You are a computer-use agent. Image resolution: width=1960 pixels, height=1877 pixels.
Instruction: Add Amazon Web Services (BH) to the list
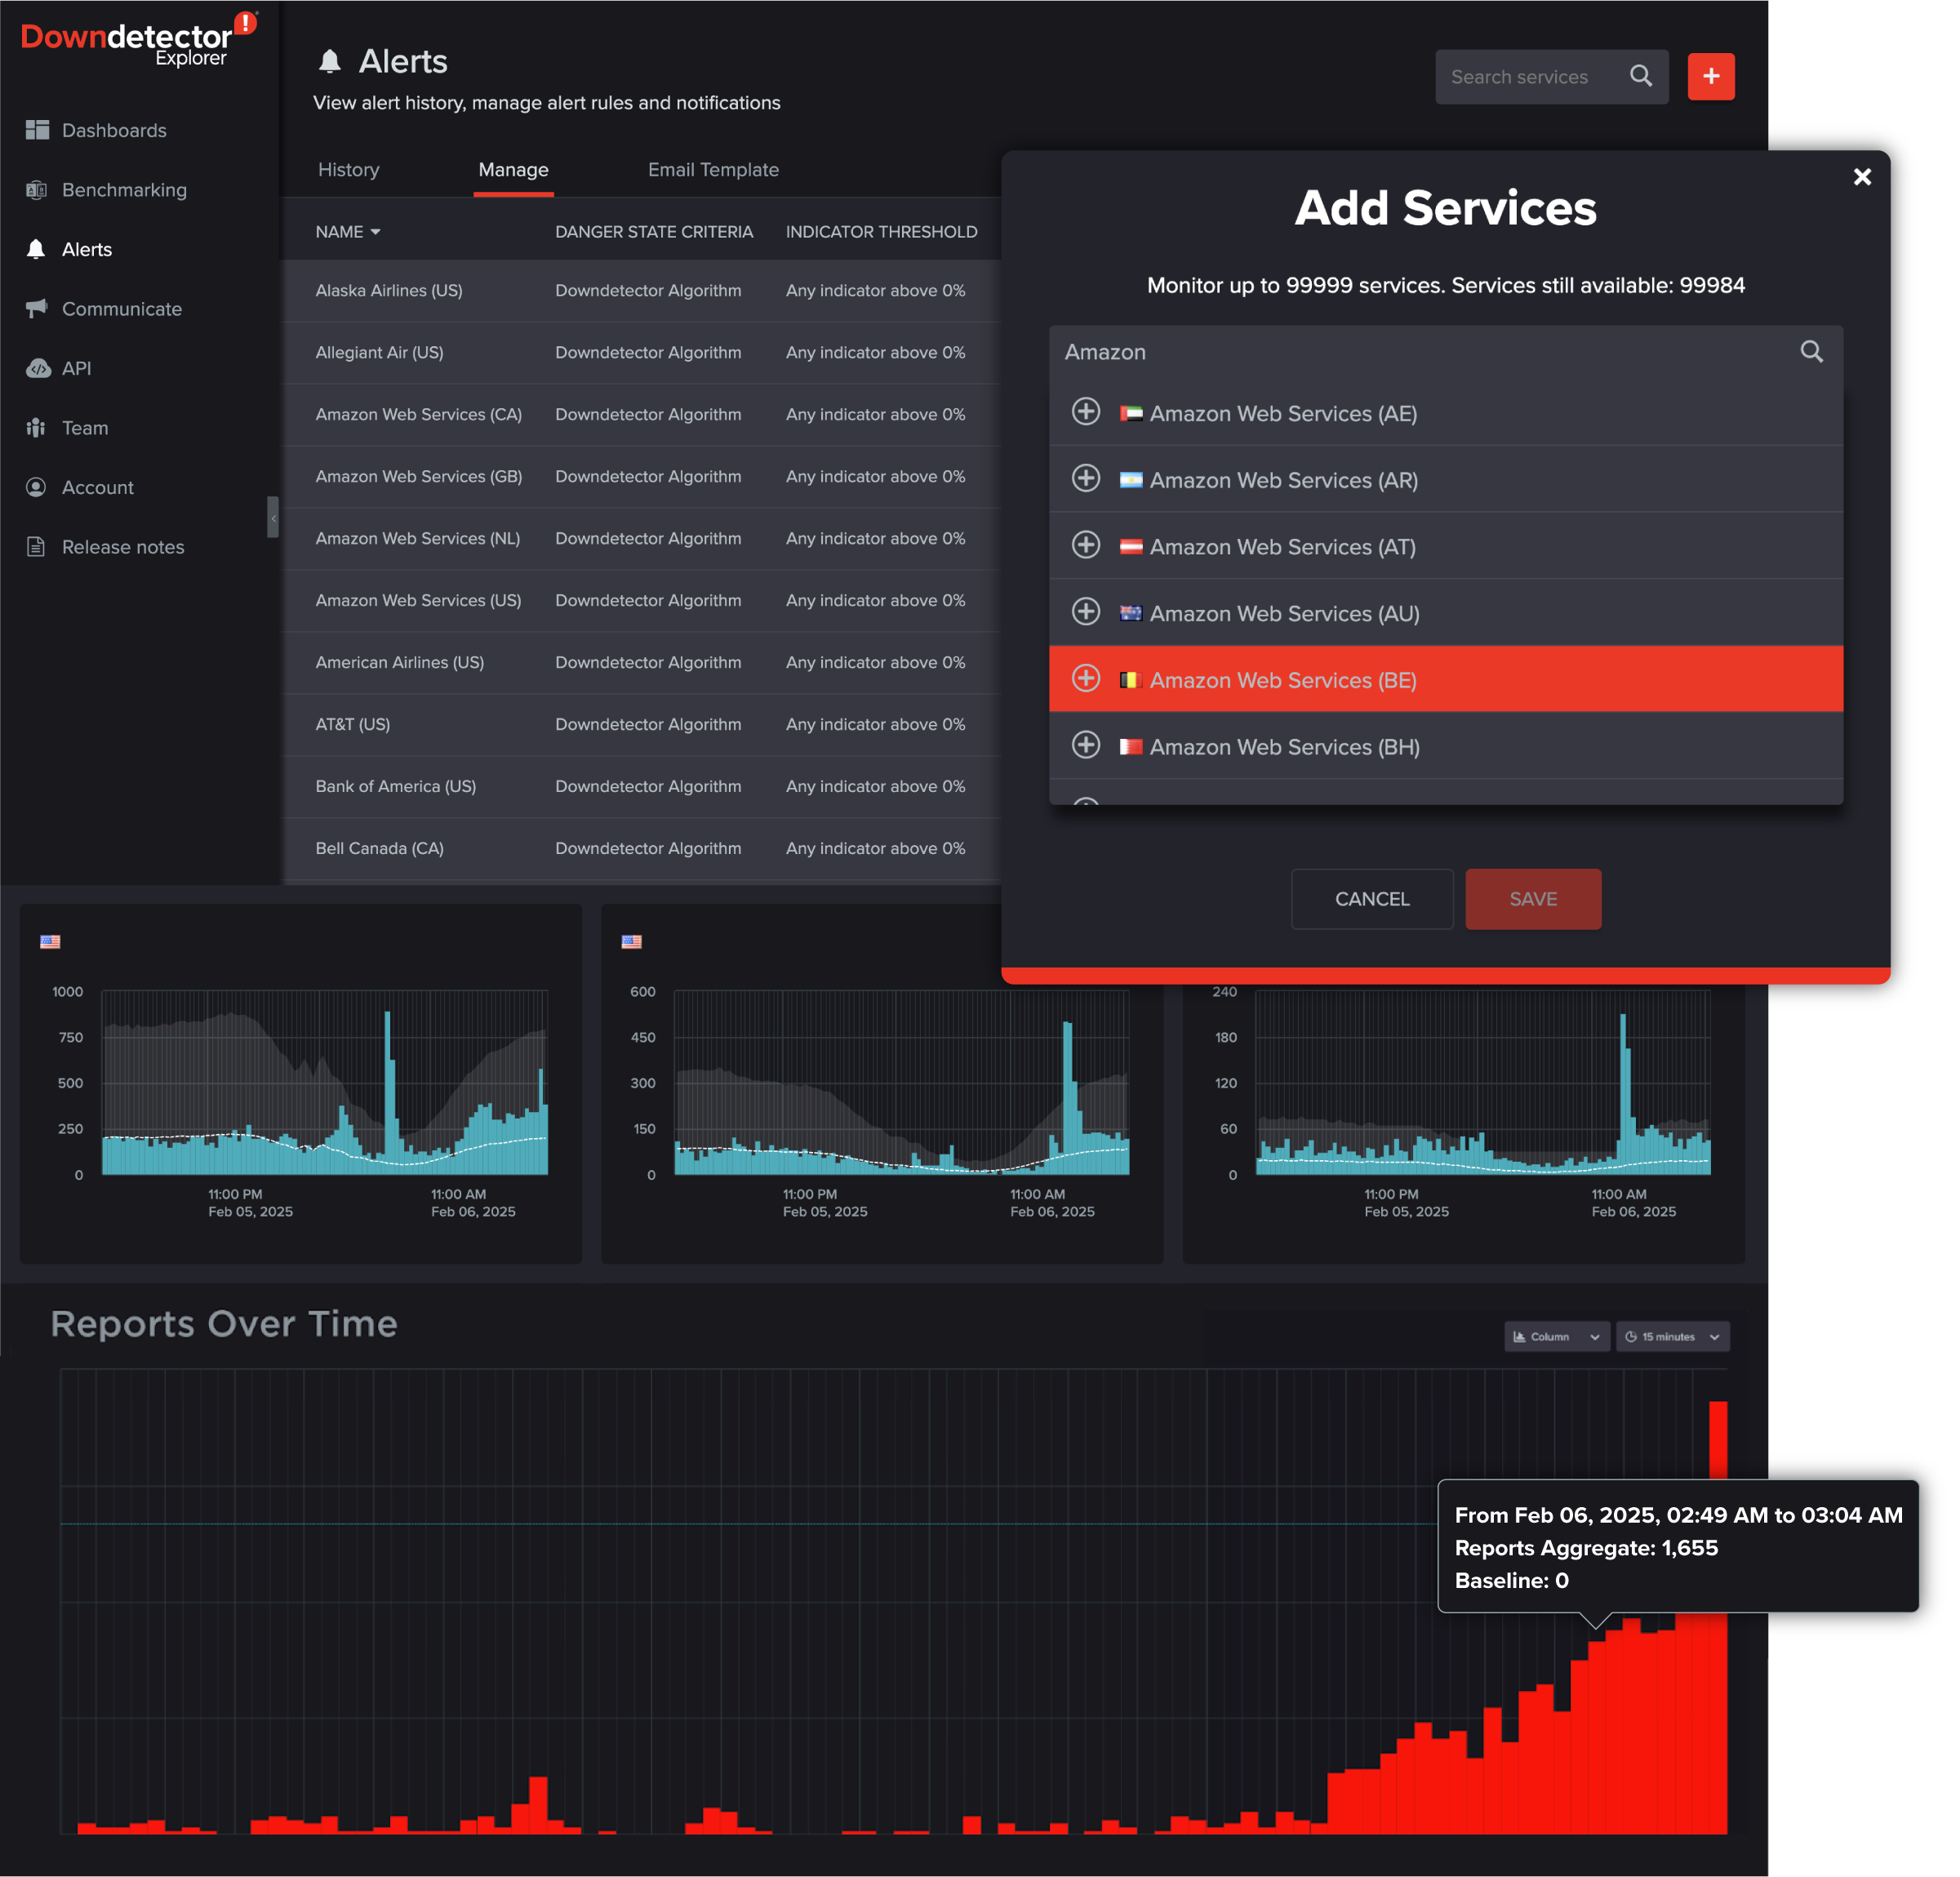coord(1086,745)
